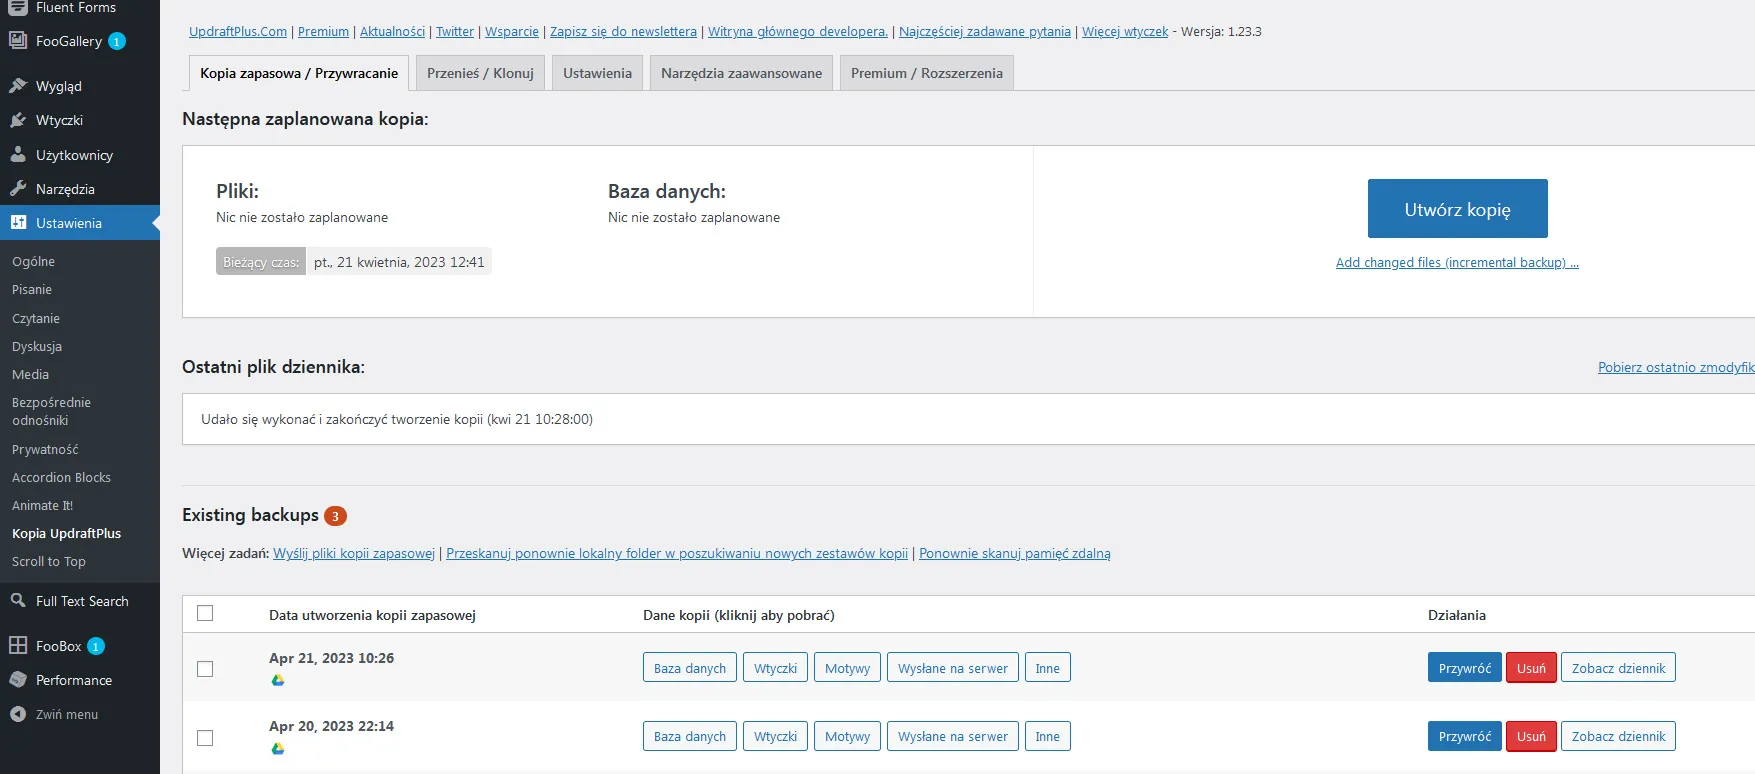The height and width of the screenshot is (774, 1755).
Task: Click the FooGallery icon in sidebar
Action: [18, 41]
